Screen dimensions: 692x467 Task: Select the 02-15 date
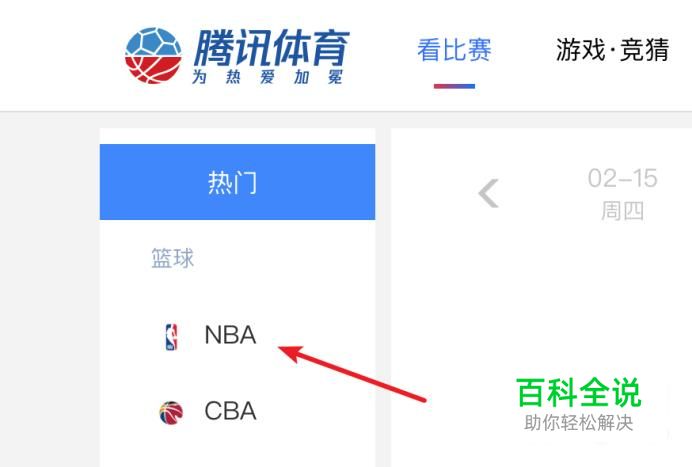click(x=623, y=178)
